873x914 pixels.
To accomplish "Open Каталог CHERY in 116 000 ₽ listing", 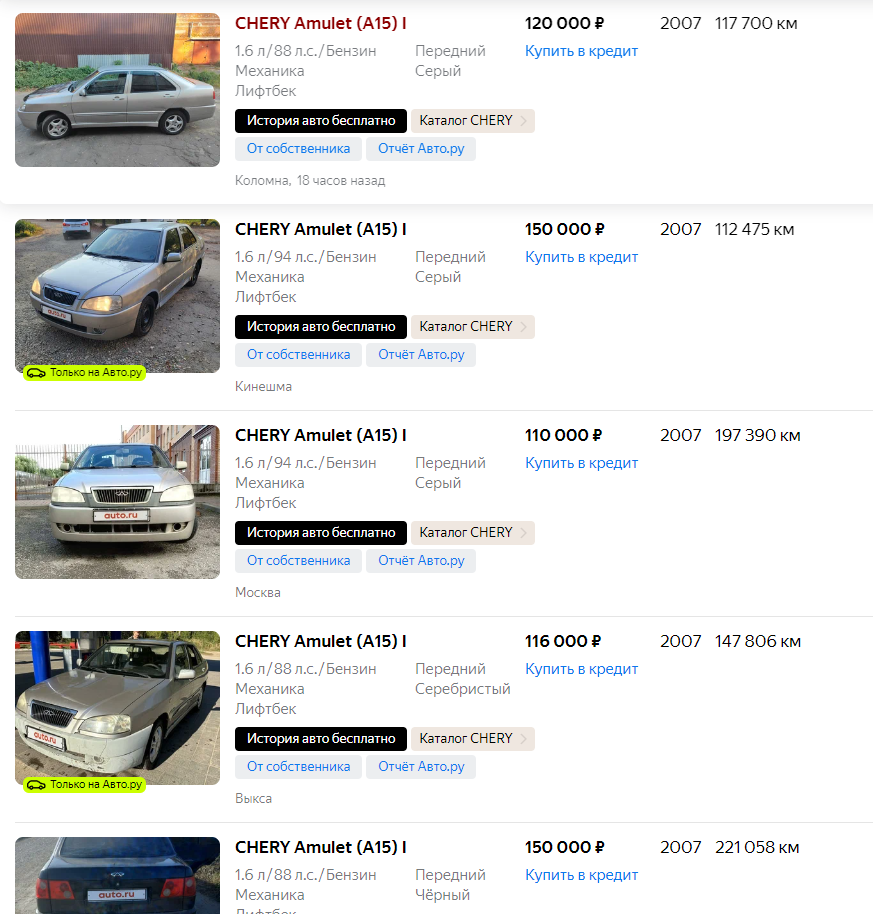I will pos(473,739).
